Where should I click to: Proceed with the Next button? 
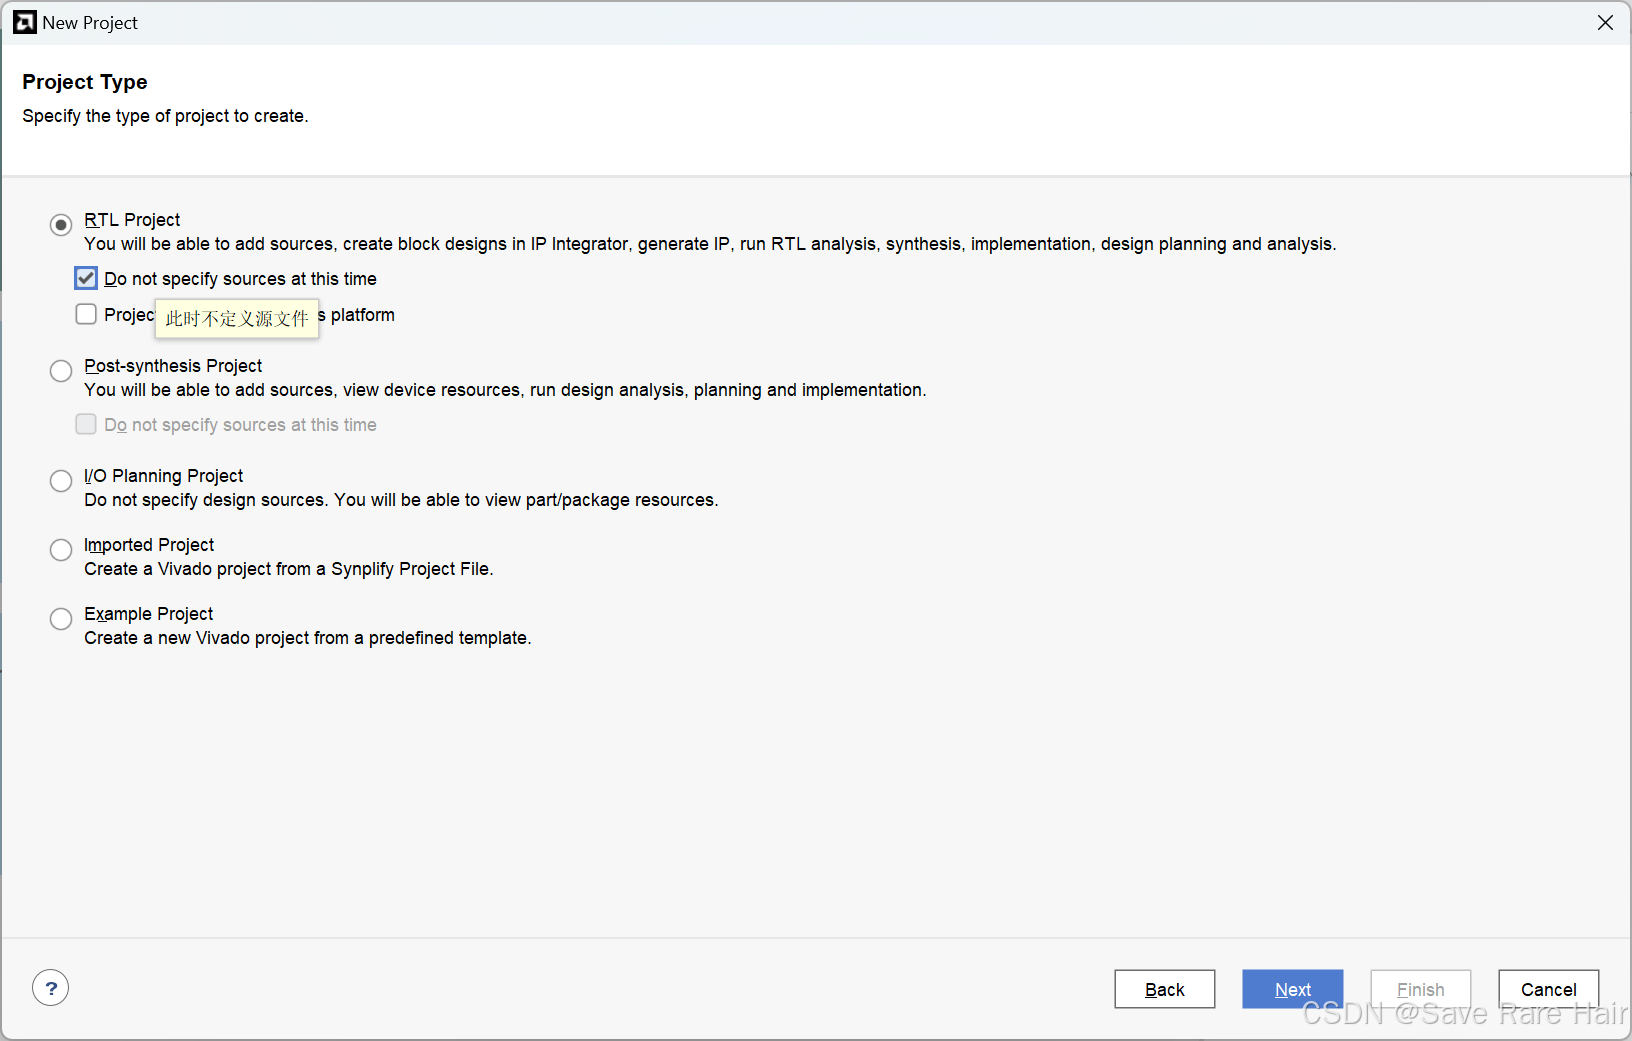point(1293,989)
